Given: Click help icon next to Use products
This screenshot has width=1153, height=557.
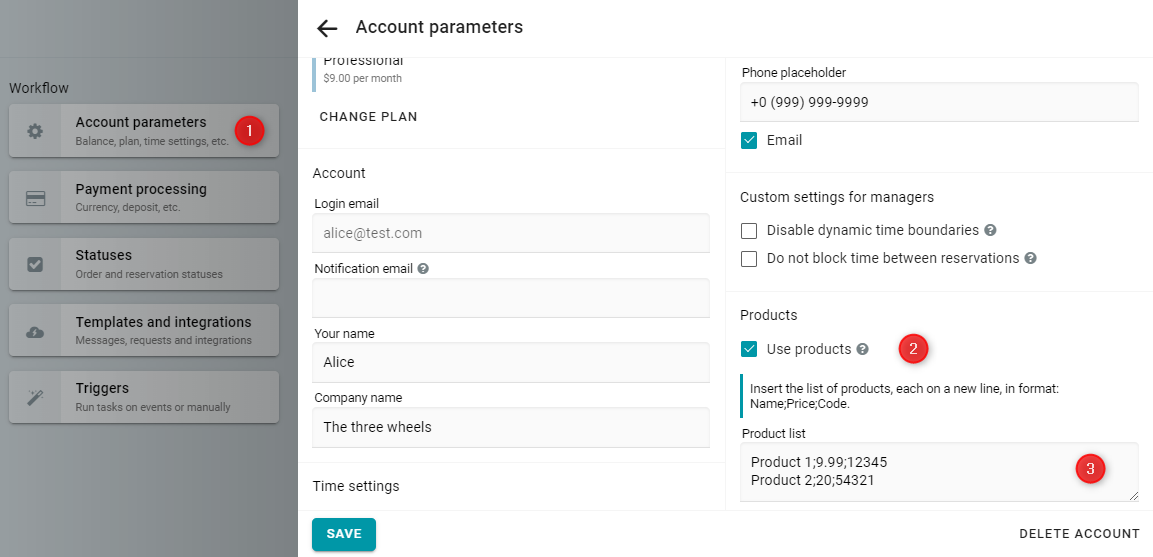Looking at the screenshot, I should click(x=863, y=349).
